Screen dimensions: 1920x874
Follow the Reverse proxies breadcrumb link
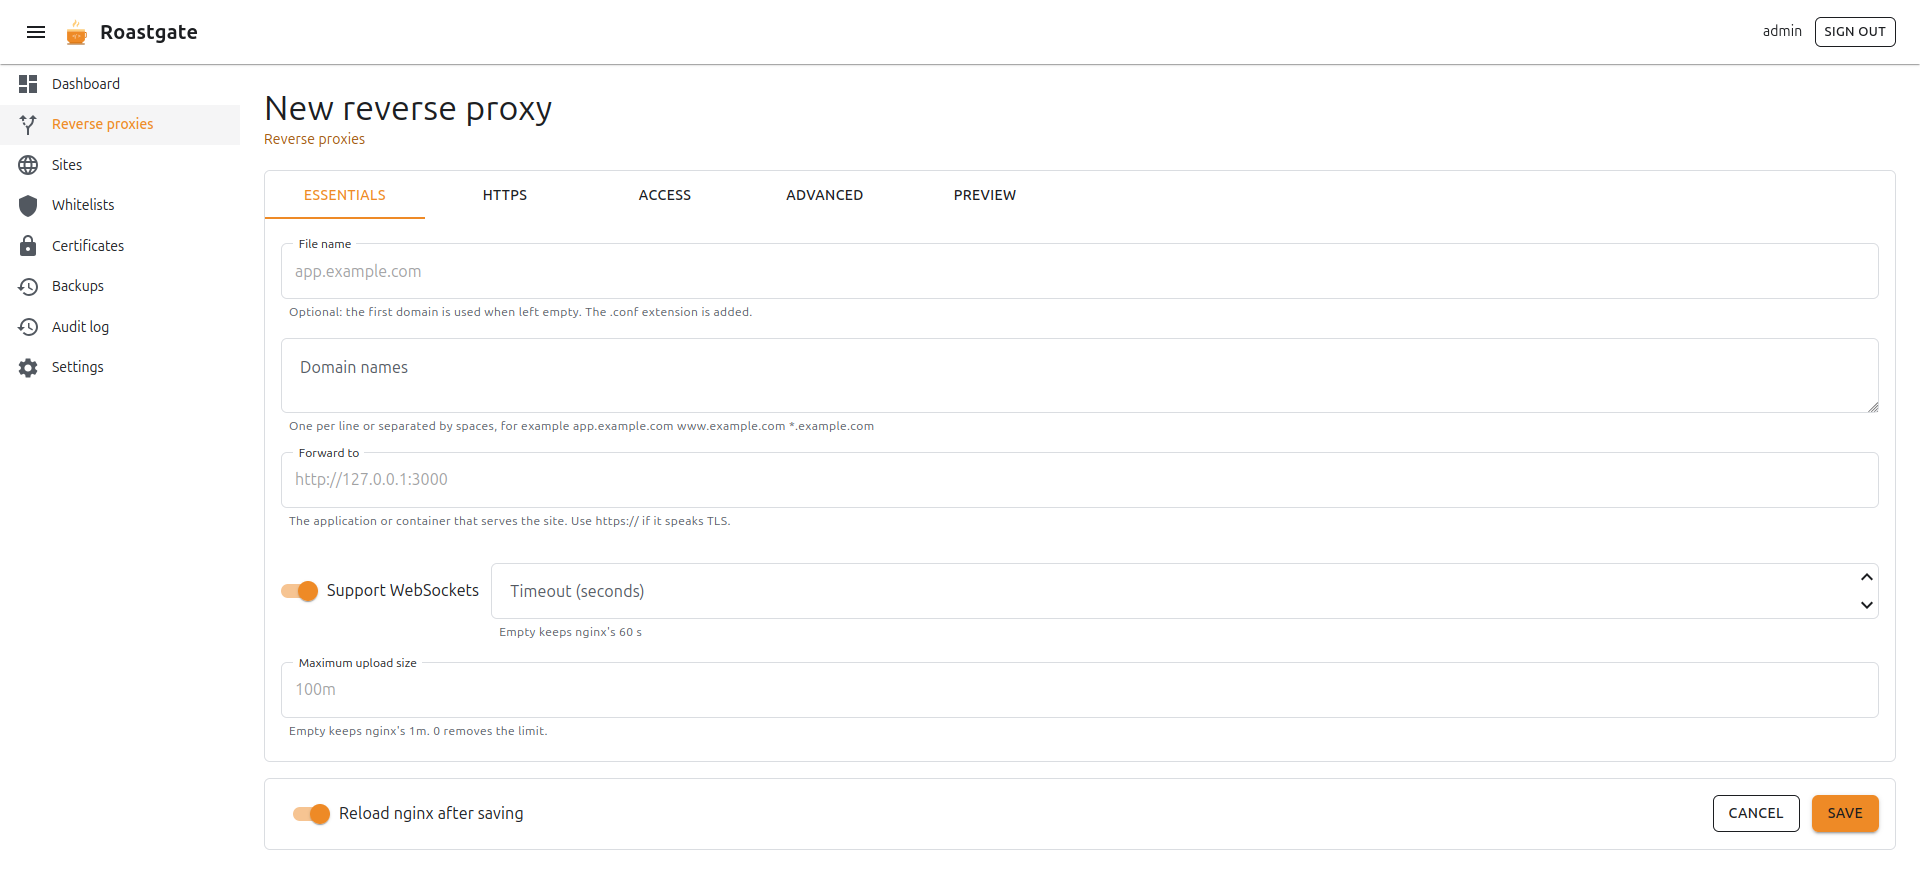click(314, 139)
